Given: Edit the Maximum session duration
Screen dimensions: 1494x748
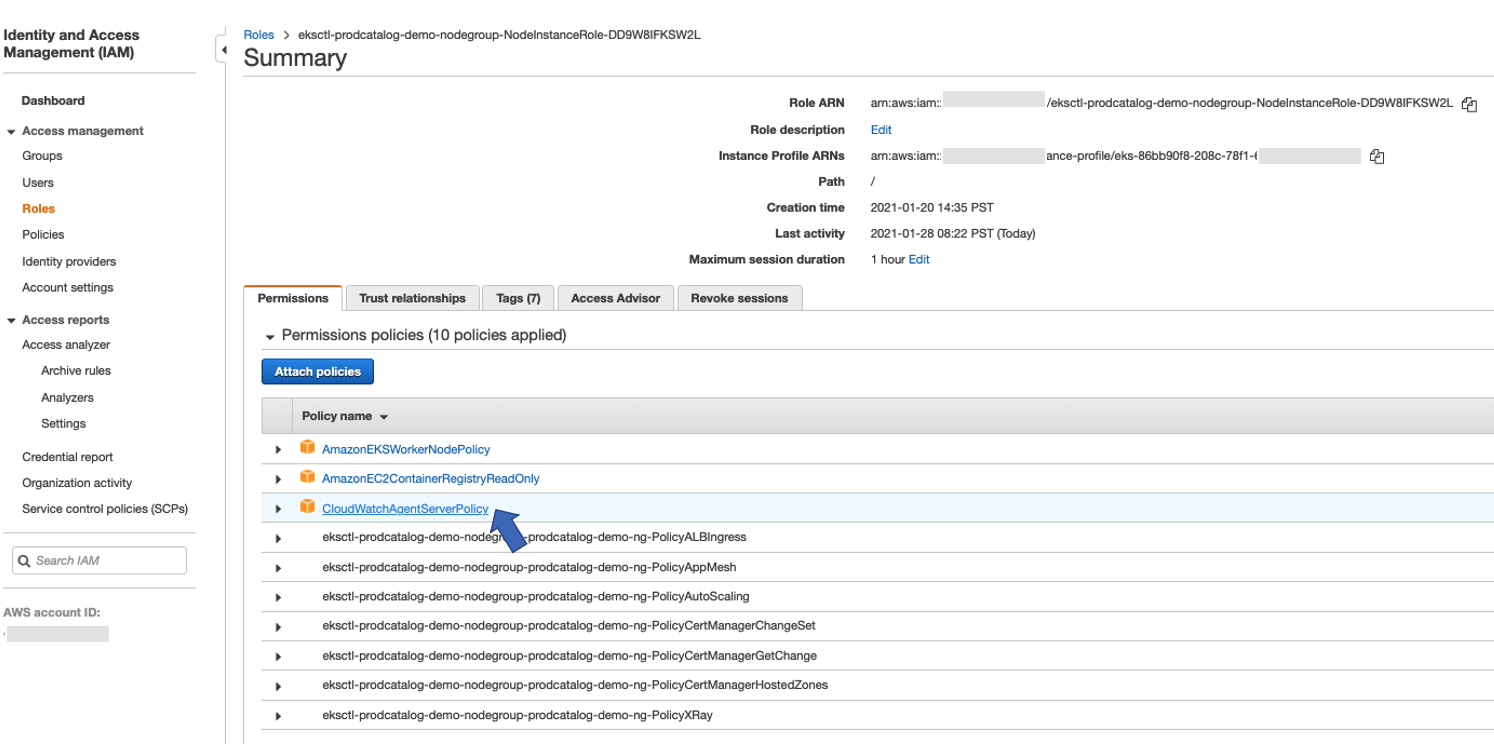Looking at the screenshot, I should [919, 259].
